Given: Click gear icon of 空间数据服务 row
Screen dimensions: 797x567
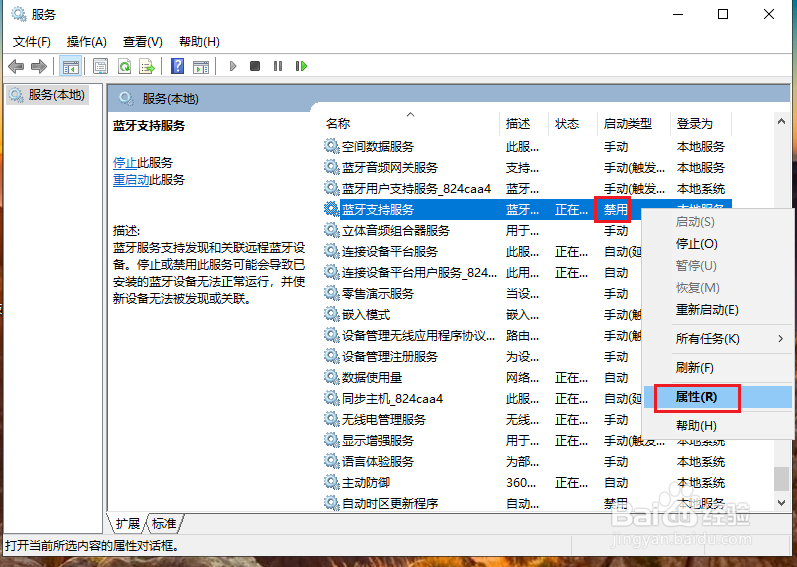Looking at the screenshot, I should (x=331, y=146).
